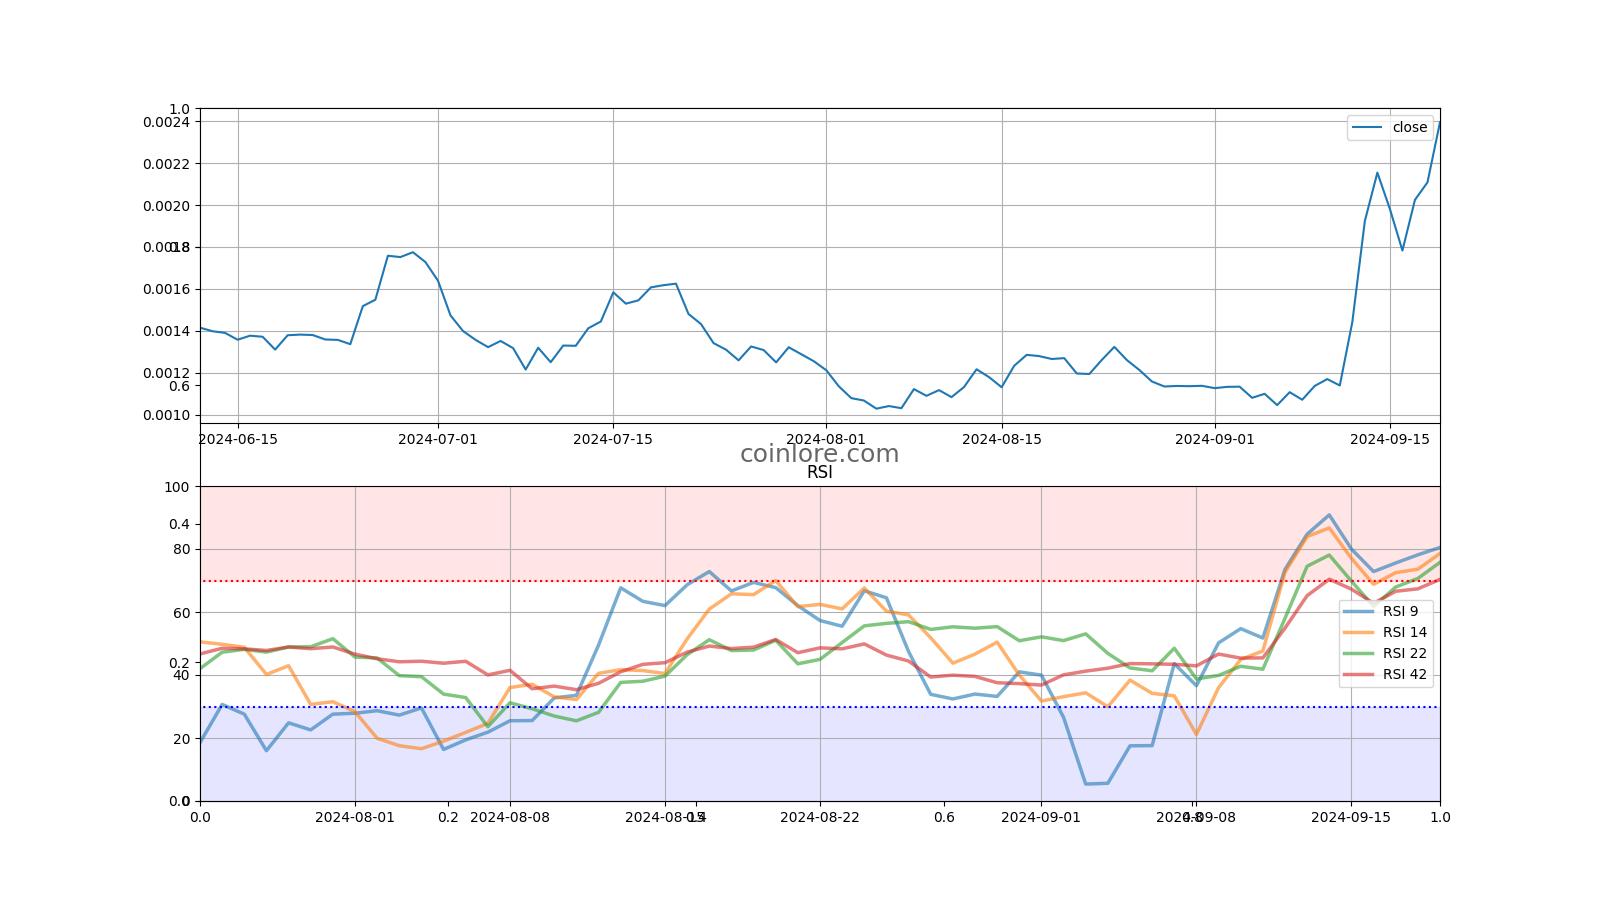The image size is (1600, 900).
Task: Click the 2024-08-08 date label
Action: click(510, 817)
